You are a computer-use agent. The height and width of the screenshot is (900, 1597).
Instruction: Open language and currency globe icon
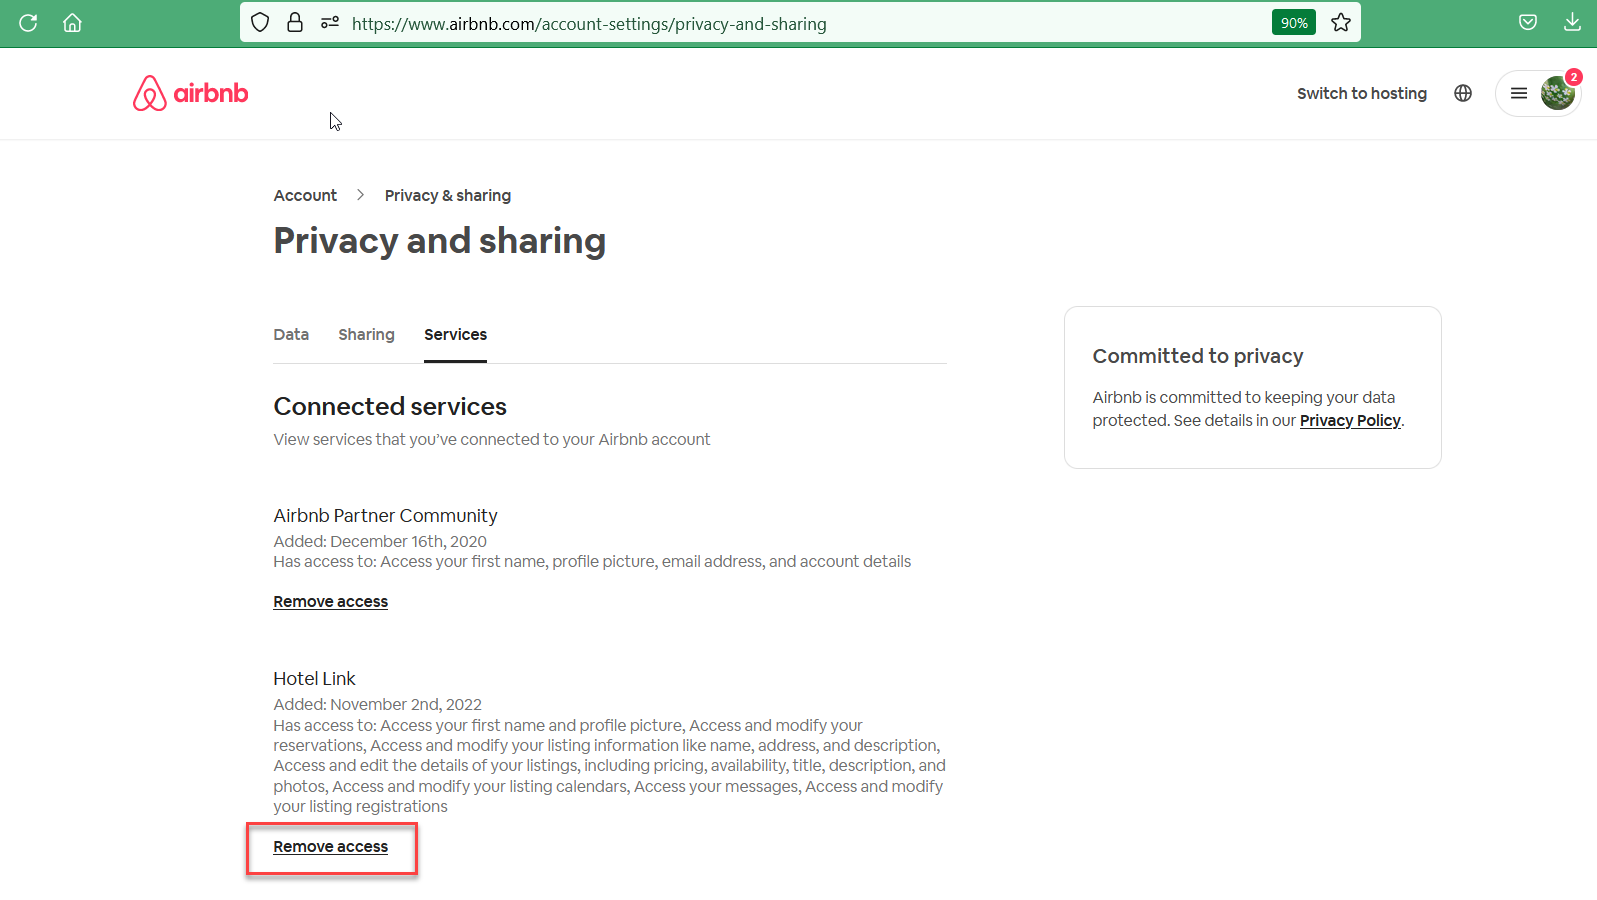(1463, 93)
